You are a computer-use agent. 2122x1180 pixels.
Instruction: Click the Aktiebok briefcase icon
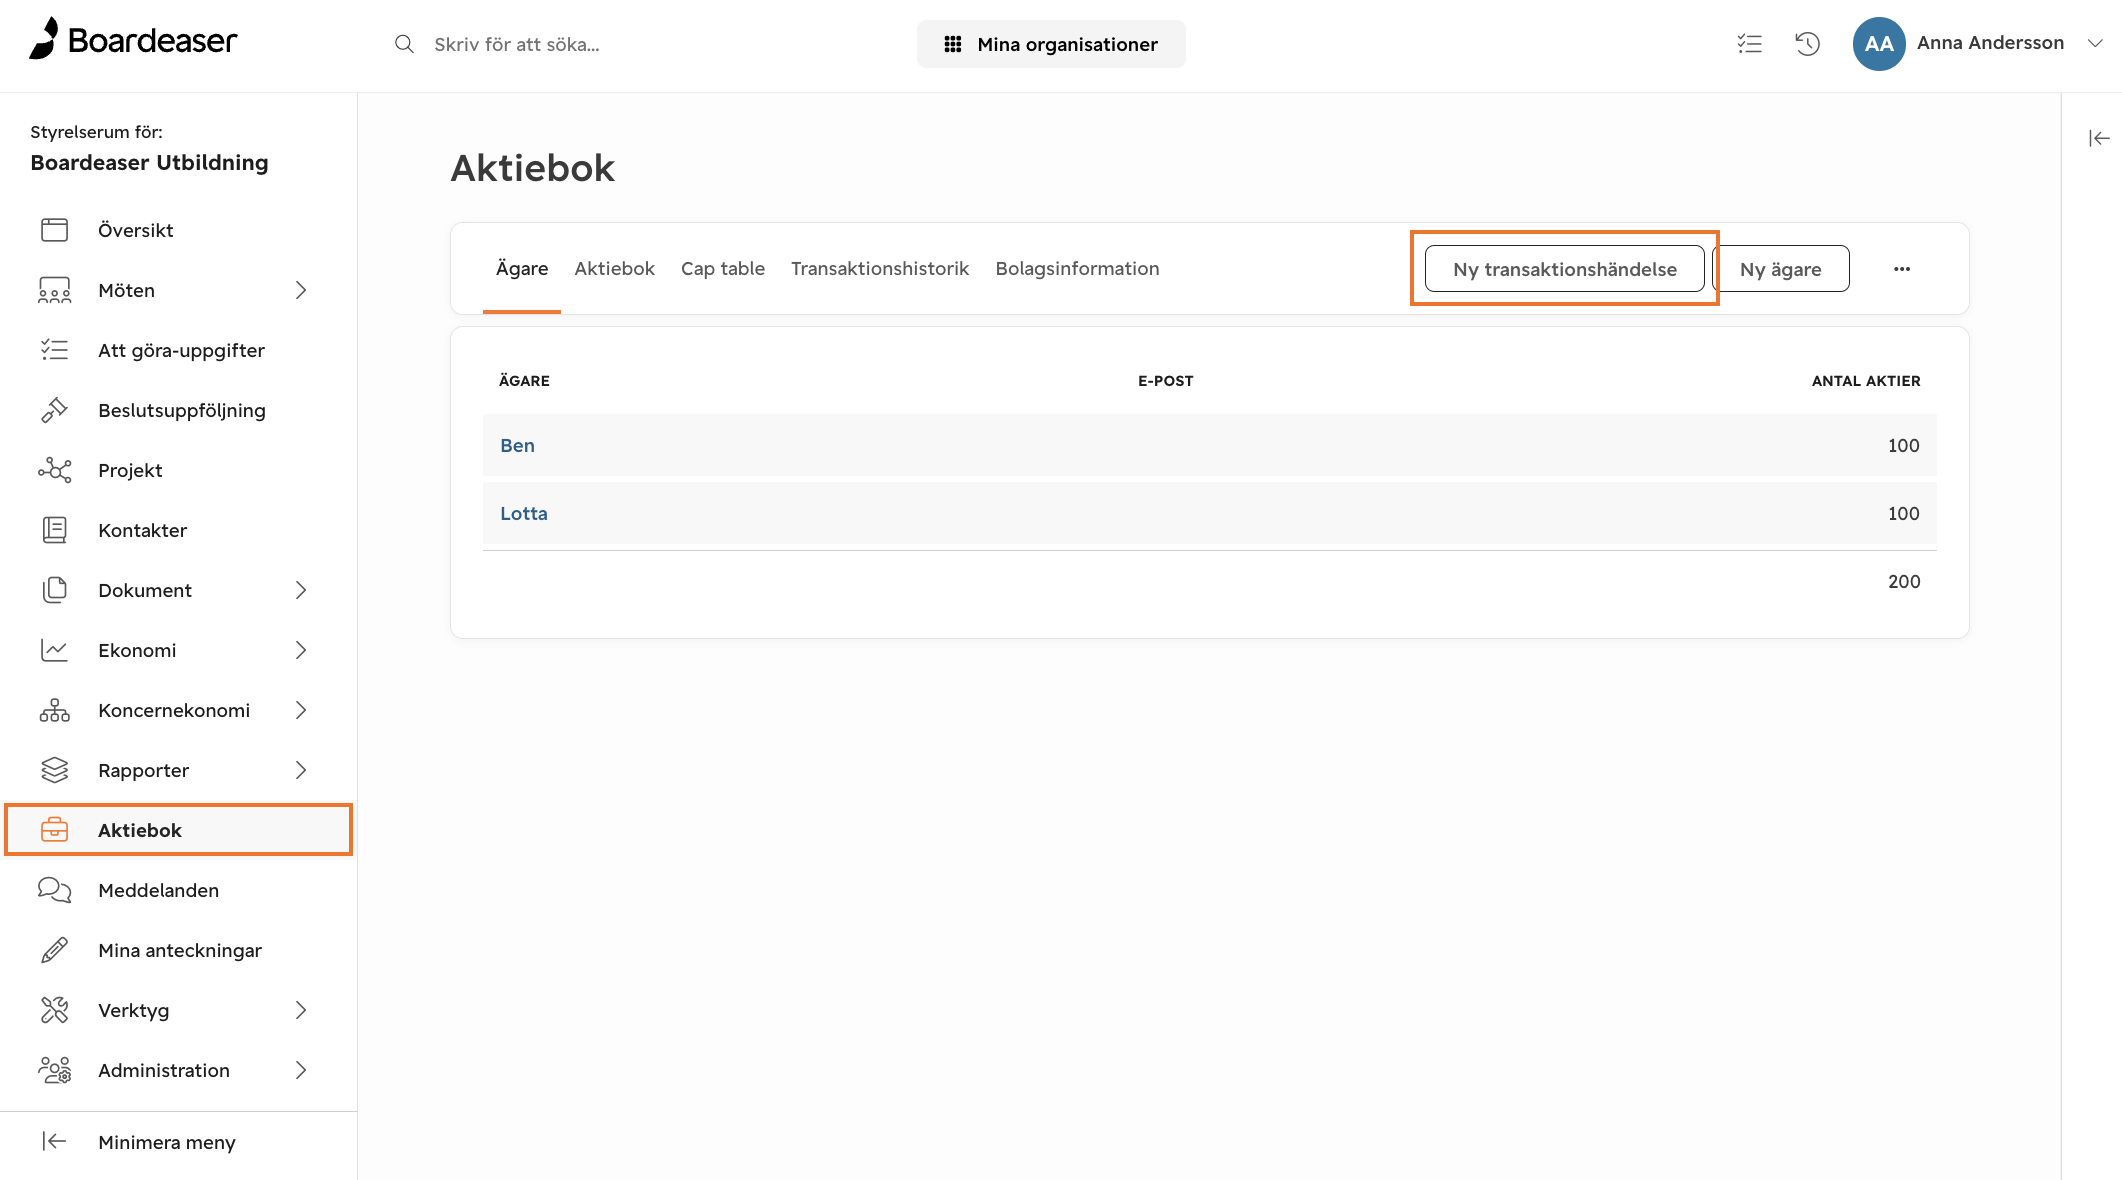55,830
